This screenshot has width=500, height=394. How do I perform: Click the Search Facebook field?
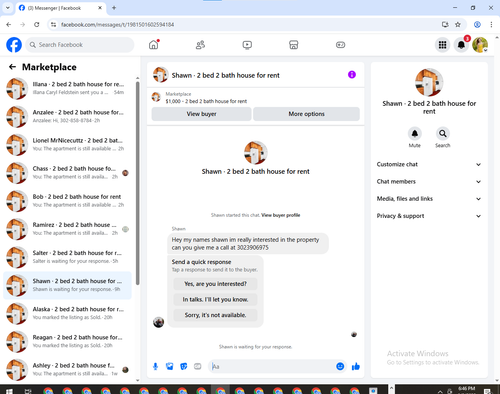pyautogui.click(x=80, y=45)
